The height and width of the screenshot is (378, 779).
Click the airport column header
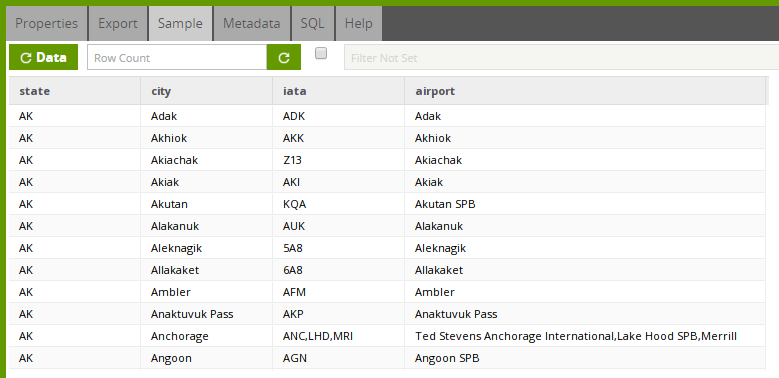585,91
